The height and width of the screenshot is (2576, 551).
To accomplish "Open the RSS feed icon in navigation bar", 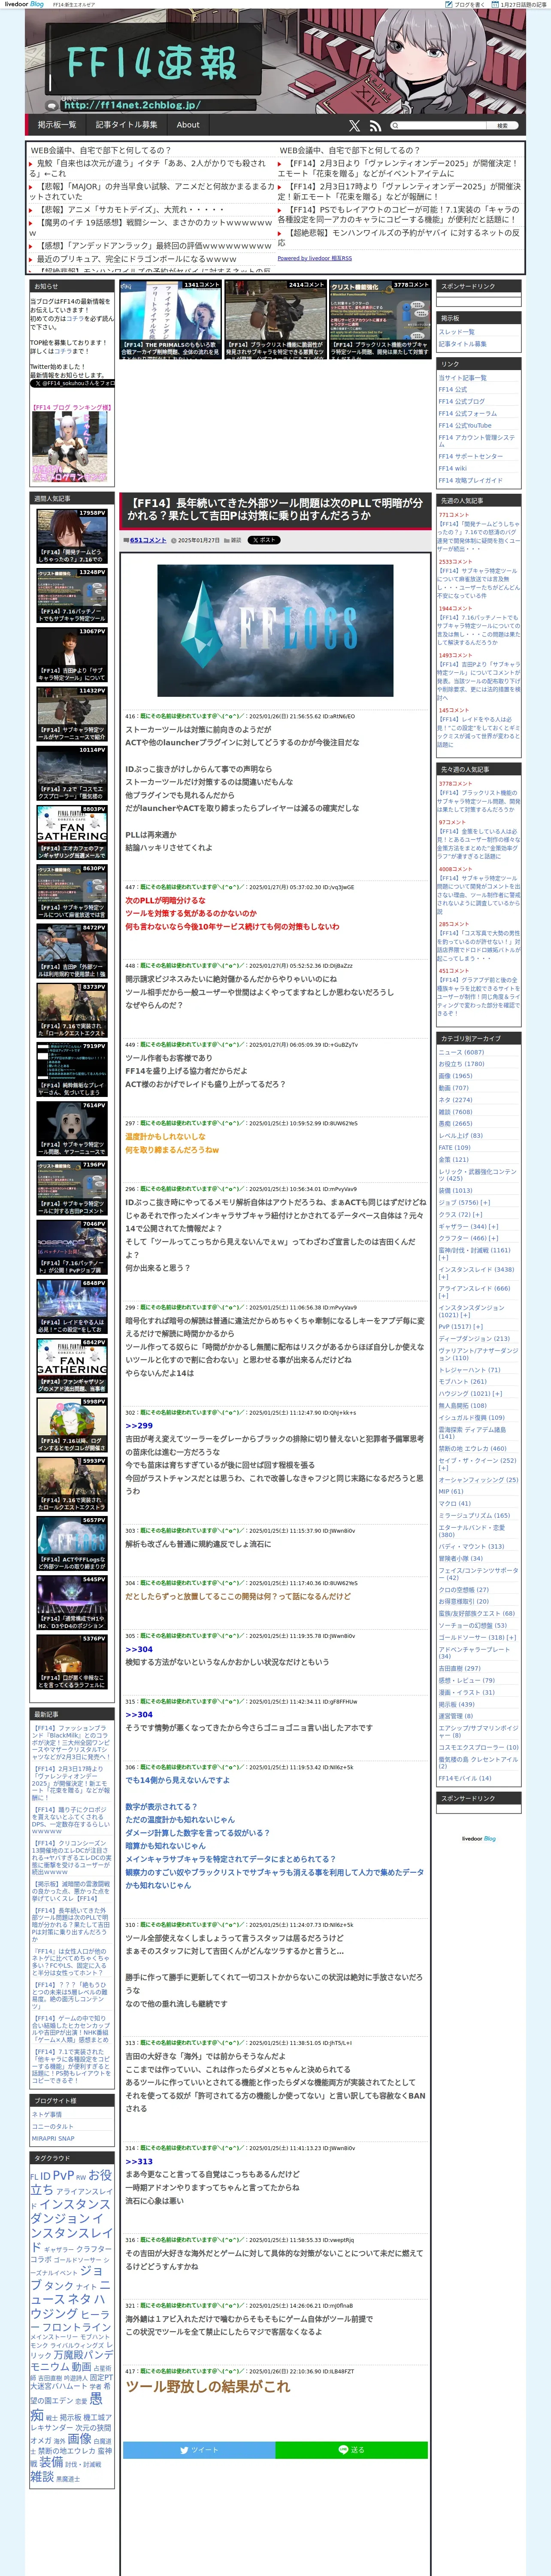I will [375, 126].
